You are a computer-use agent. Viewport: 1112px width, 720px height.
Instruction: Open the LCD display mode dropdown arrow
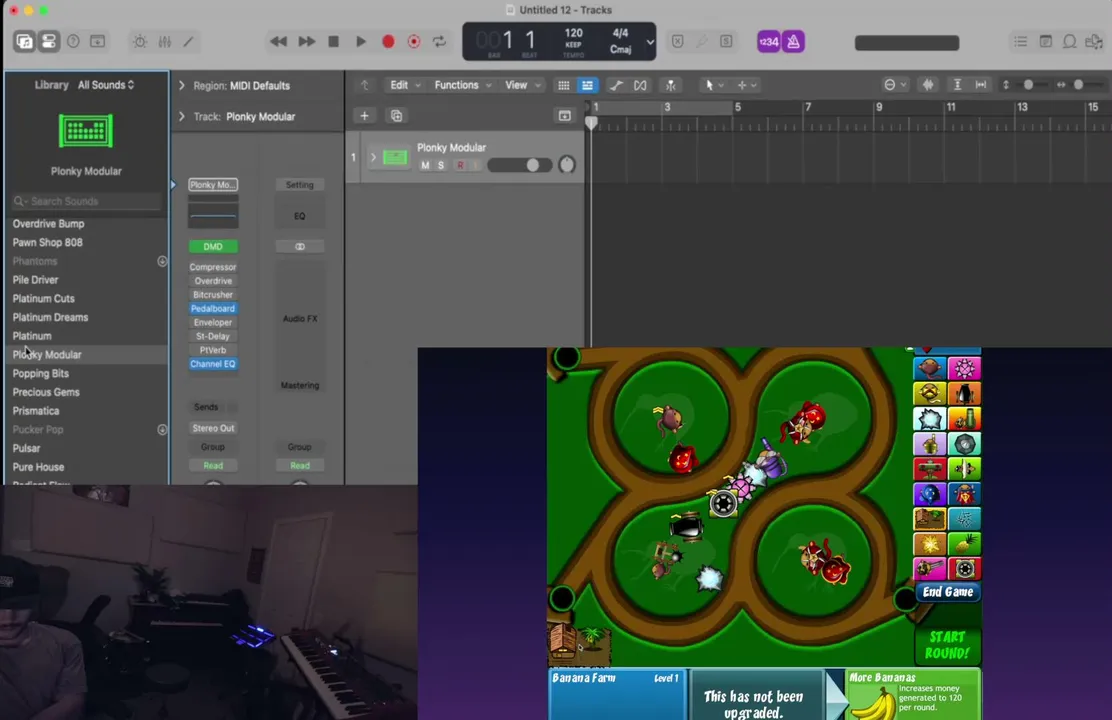pos(650,43)
